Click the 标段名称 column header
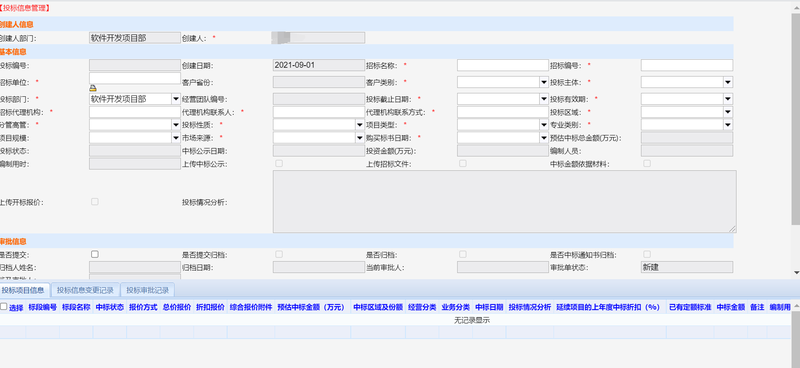This screenshot has width=800, height=368. 76,307
